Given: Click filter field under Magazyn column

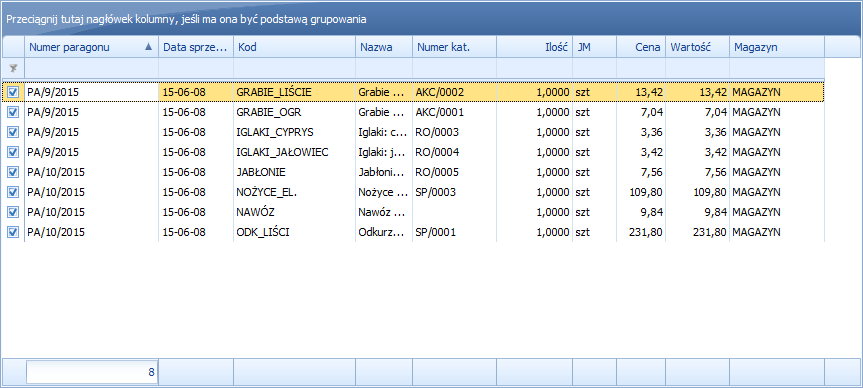Looking at the screenshot, I should tap(777, 68).
